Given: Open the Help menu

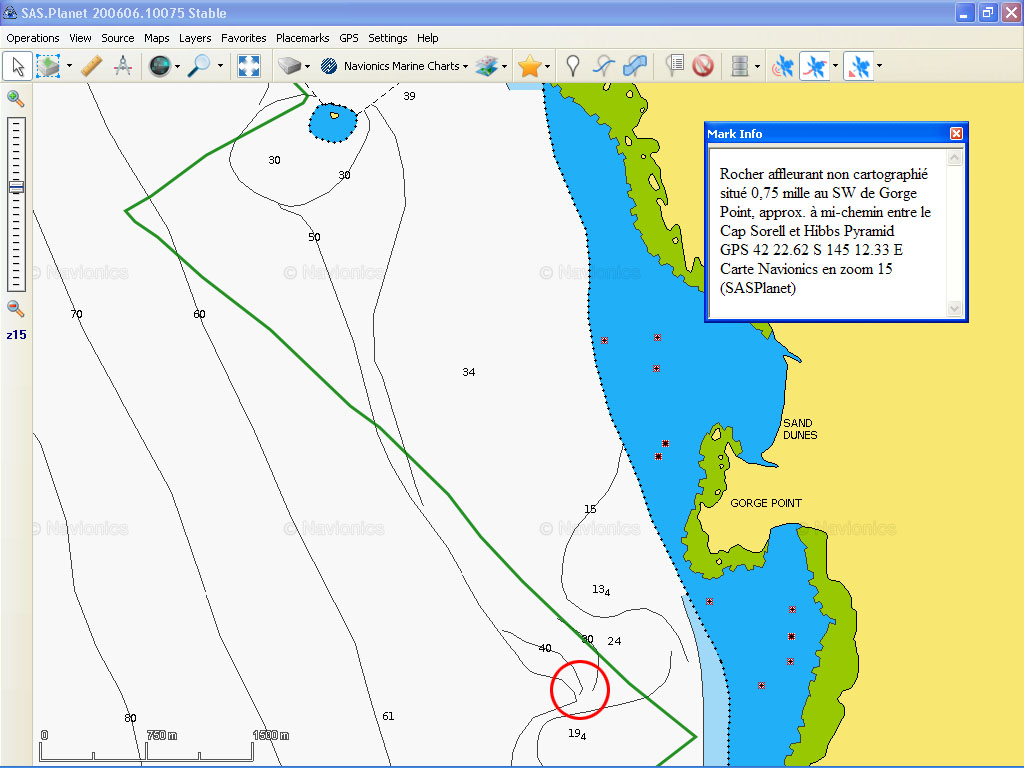Looking at the screenshot, I should click(x=428, y=38).
